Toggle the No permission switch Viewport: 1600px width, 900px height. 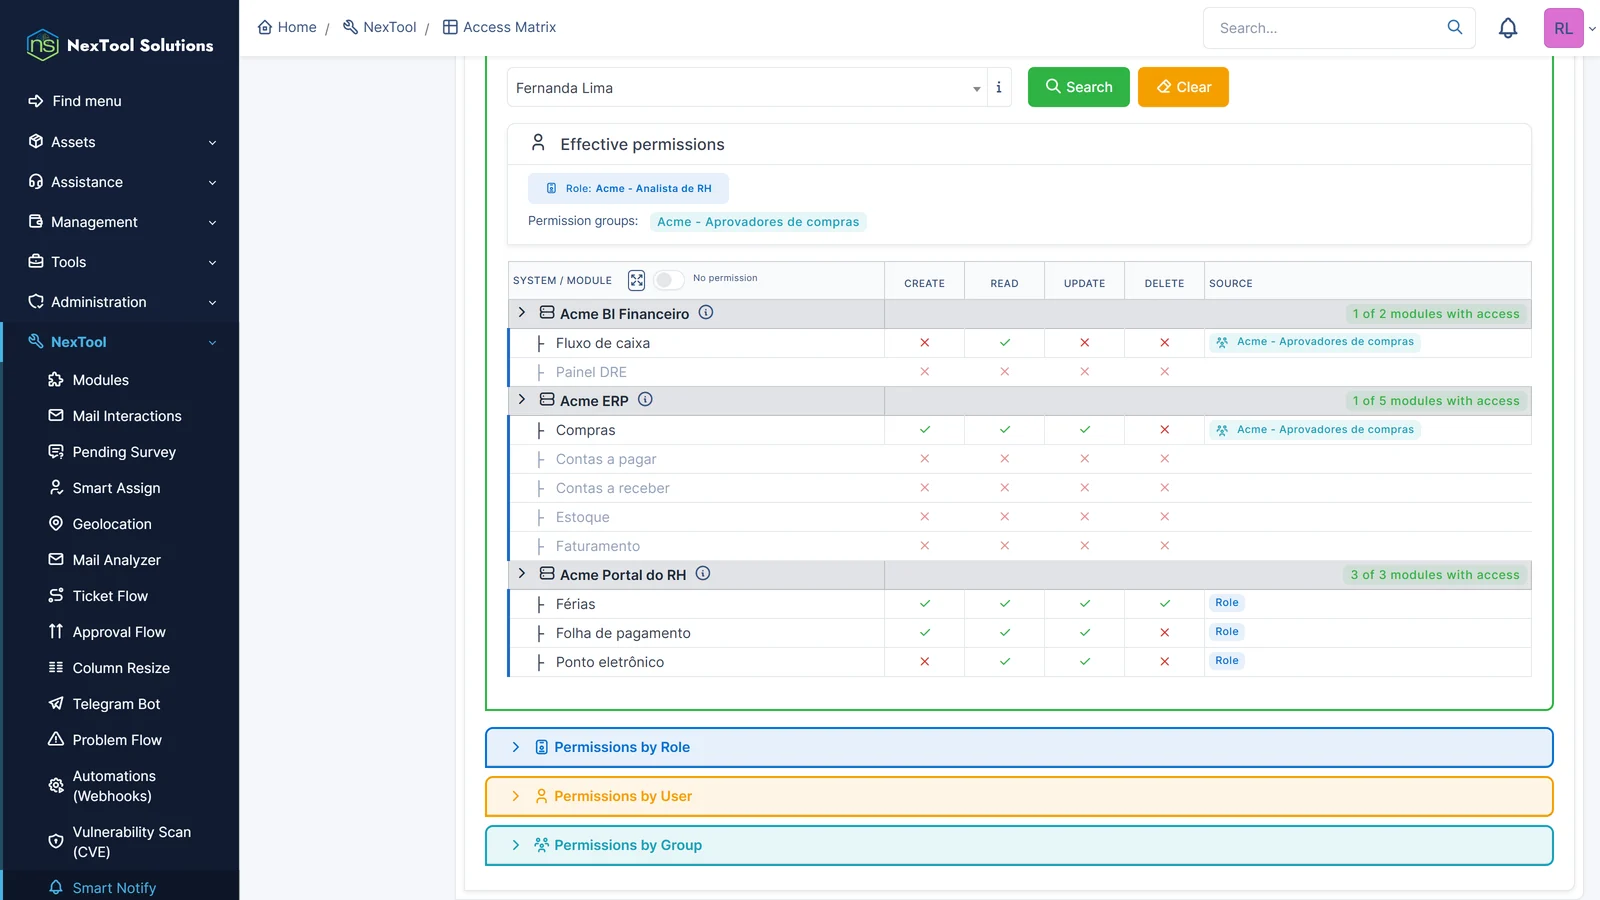click(x=668, y=280)
